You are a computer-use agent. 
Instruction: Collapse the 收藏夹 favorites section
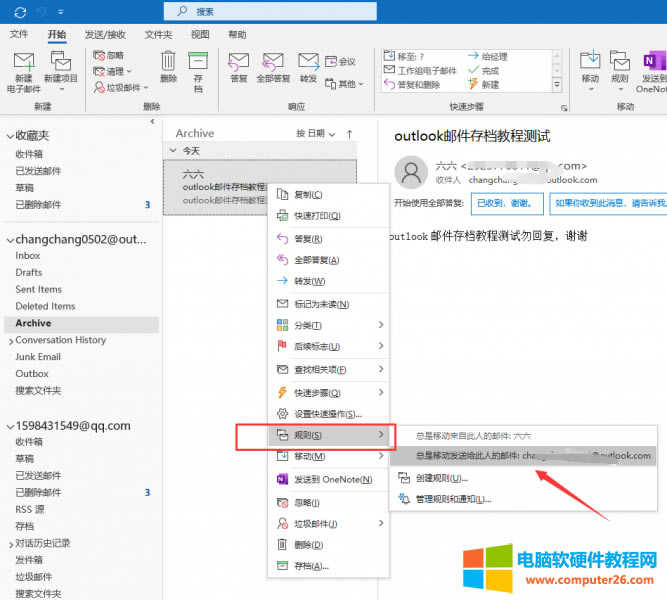coord(9,135)
